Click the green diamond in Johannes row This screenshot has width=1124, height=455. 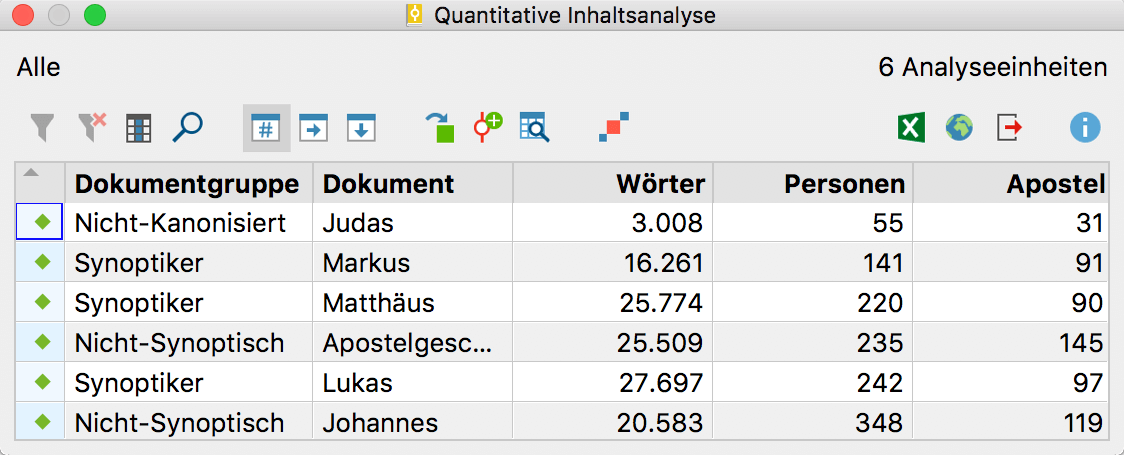[x=43, y=422]
